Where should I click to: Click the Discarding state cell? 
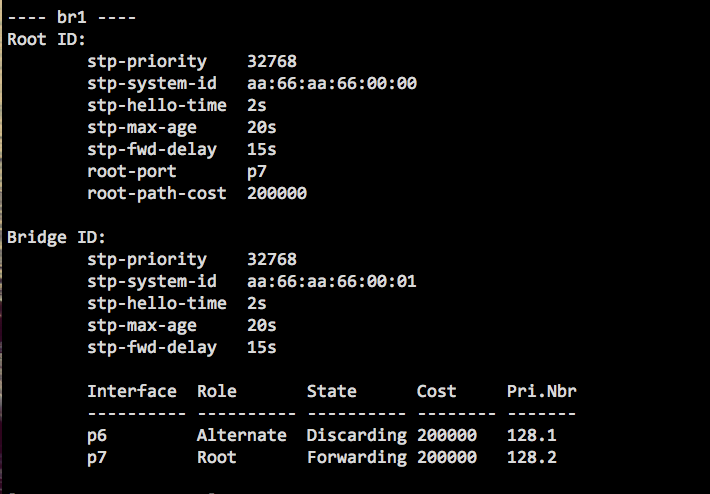357,436
